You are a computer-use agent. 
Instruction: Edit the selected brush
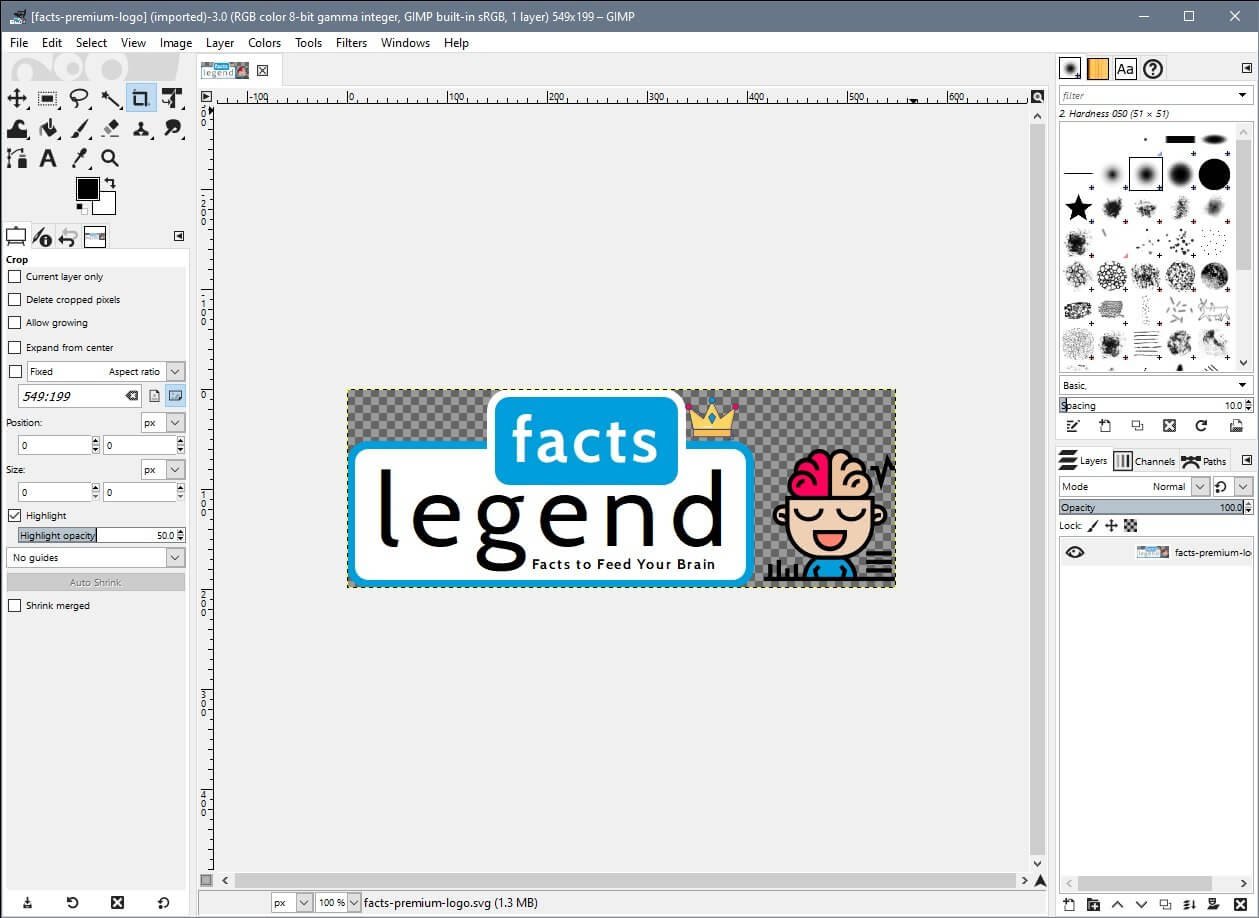pos(1073,425)
